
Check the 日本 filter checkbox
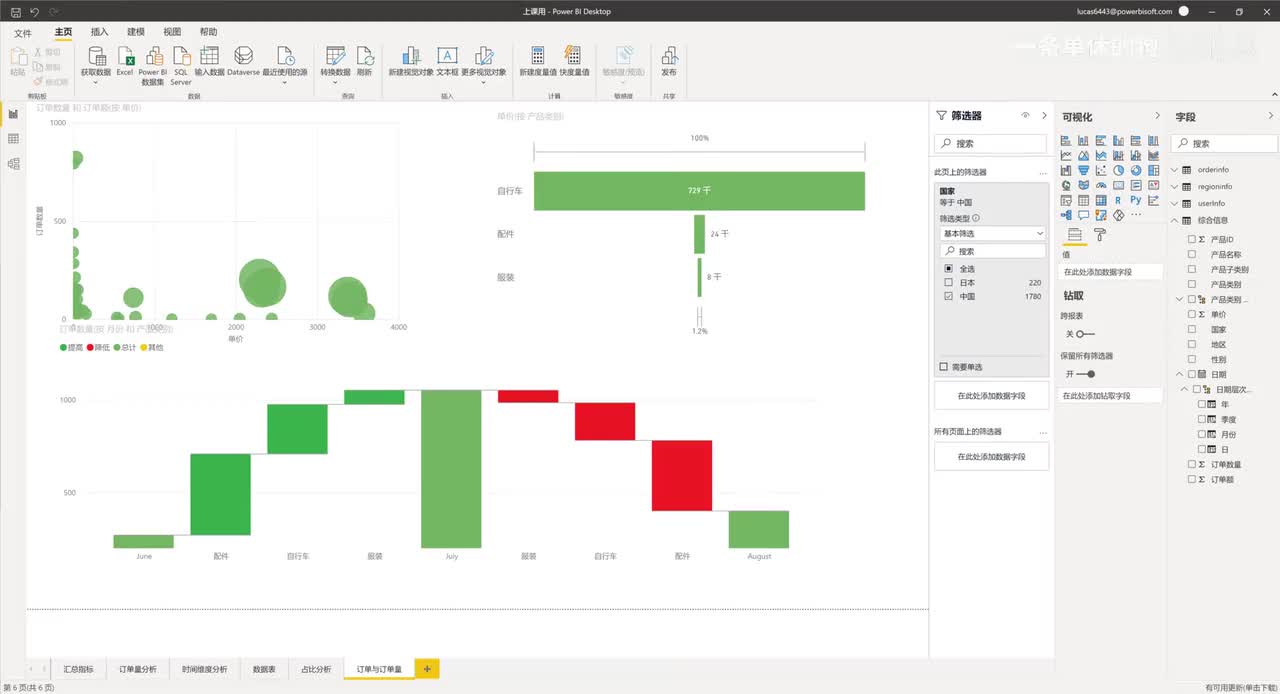pos(948,283)
